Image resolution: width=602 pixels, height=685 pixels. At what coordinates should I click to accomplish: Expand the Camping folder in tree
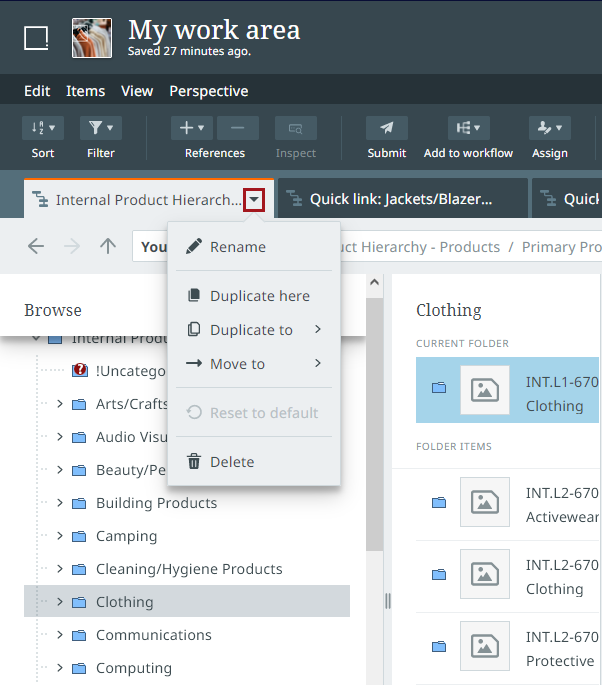tap(59, 536)
